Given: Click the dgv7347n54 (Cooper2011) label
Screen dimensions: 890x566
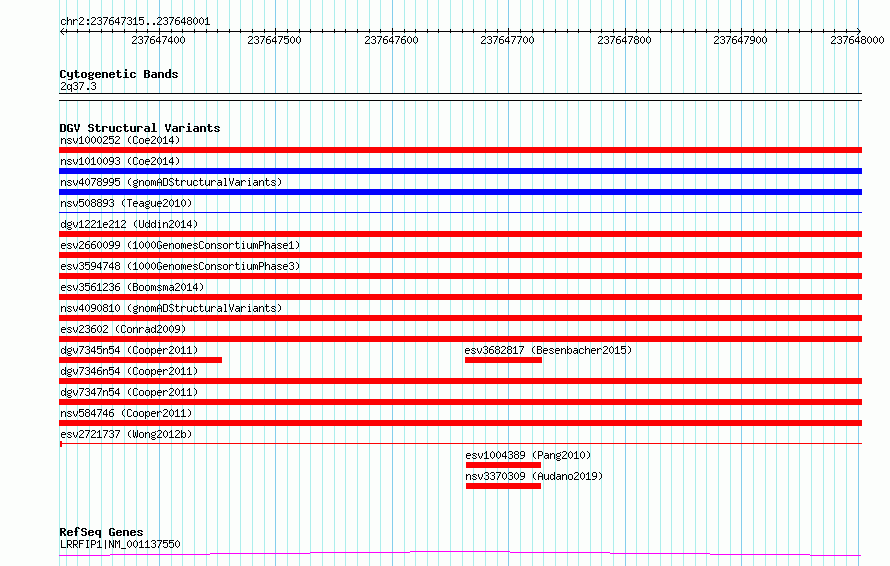Looking at the screenshot, I should [x=129, y=392].
